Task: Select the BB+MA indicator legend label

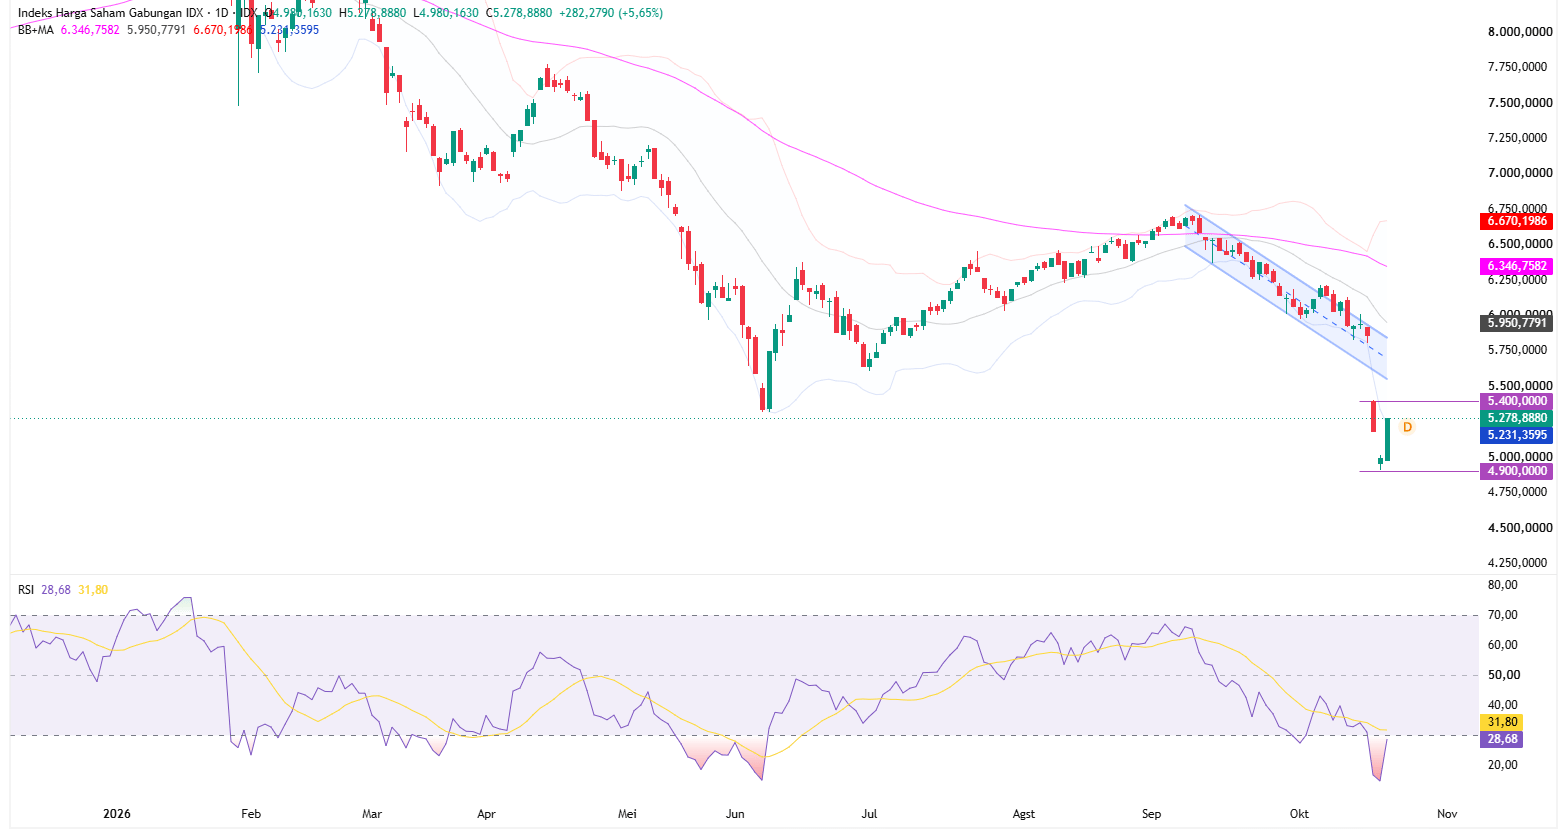Action: pos(36,30)
